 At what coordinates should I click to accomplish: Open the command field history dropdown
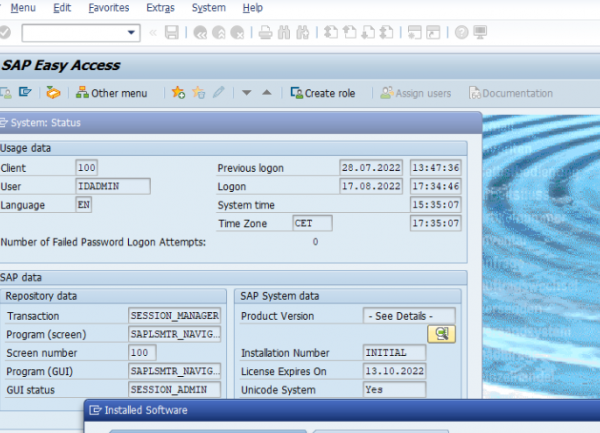coord(132,33)
